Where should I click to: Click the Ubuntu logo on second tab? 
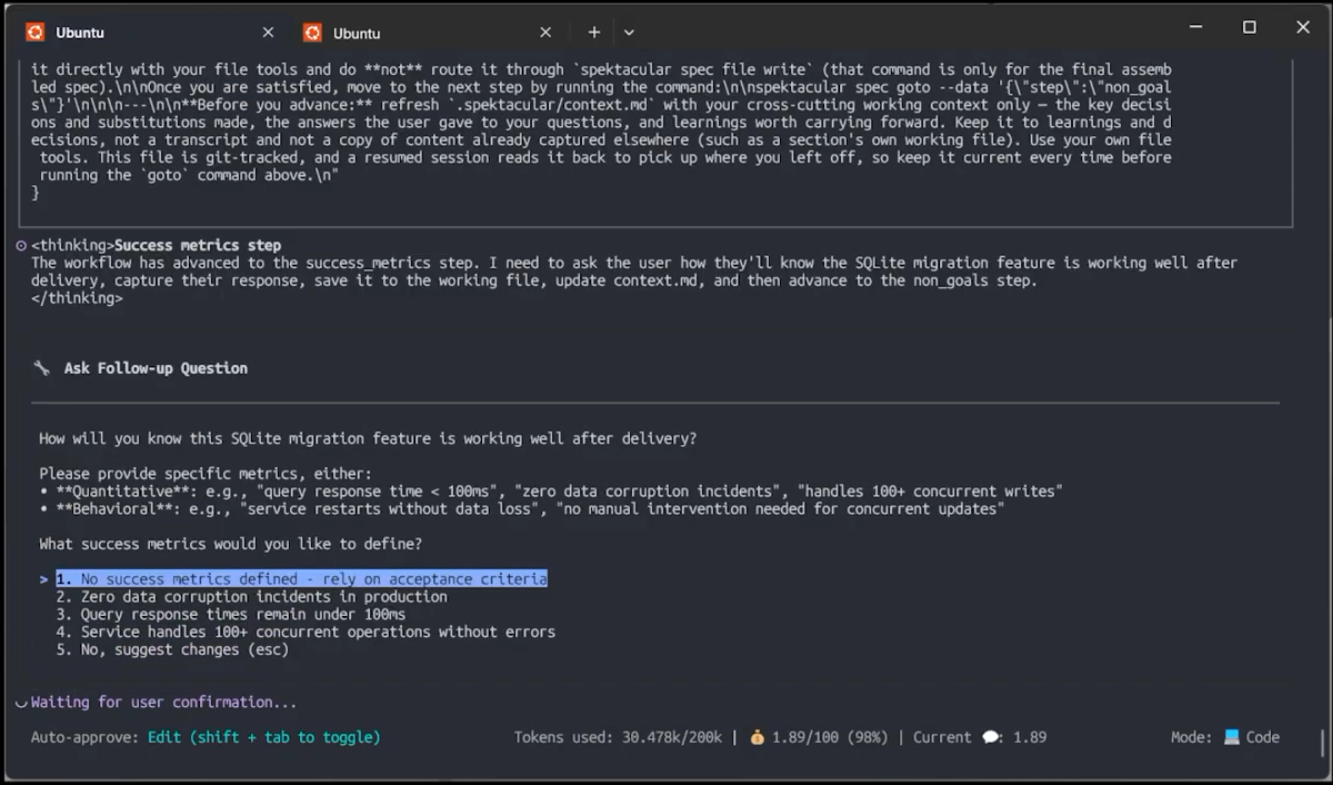[312, 32]
